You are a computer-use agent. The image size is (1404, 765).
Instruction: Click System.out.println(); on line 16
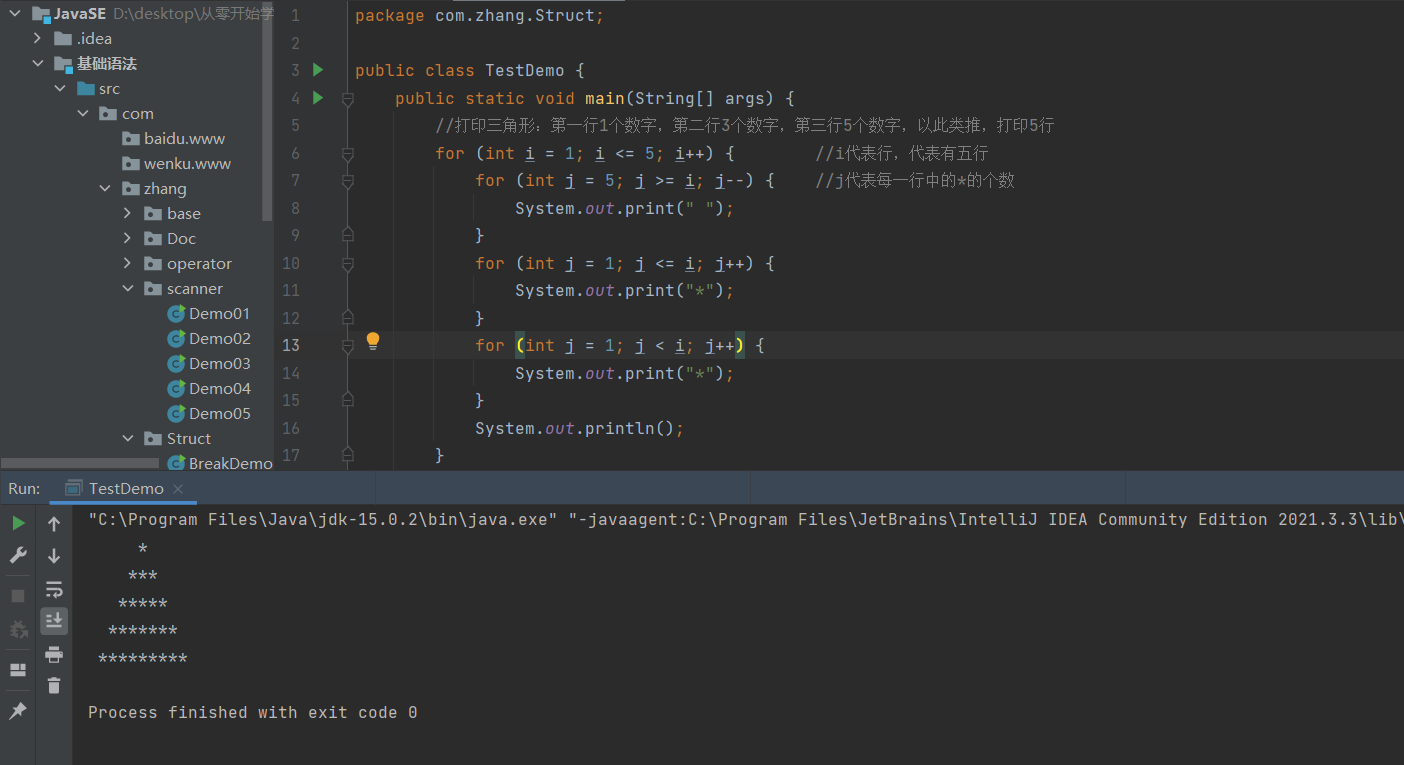[580, 428]
